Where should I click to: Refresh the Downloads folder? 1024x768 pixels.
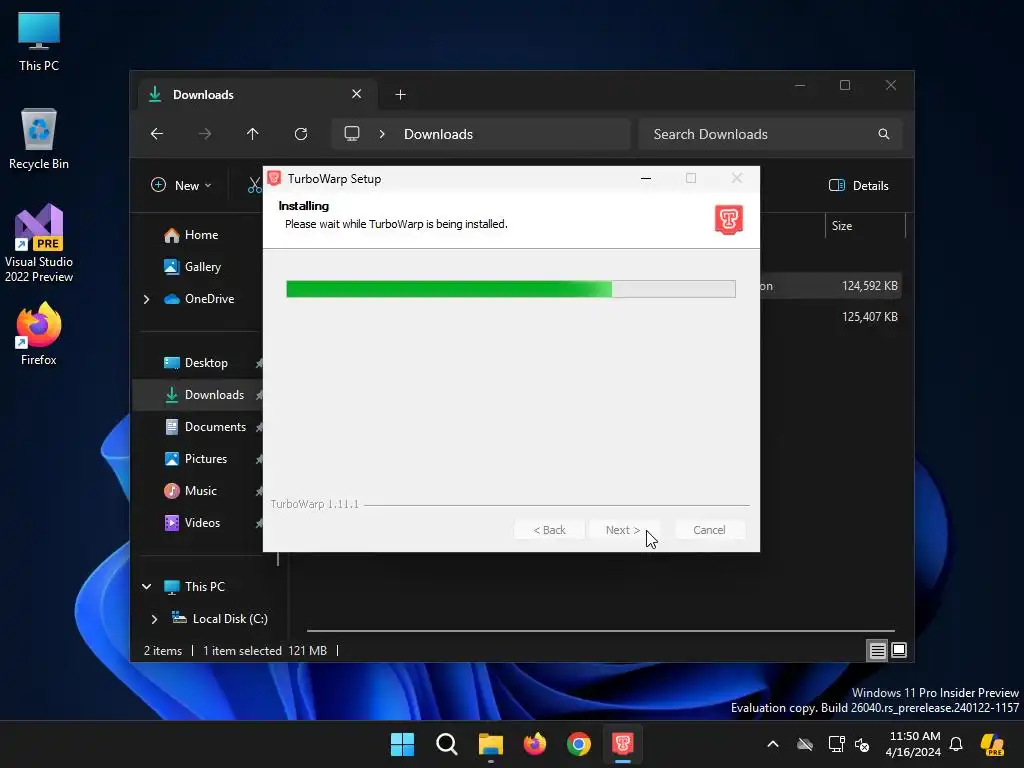pos(300,134)
